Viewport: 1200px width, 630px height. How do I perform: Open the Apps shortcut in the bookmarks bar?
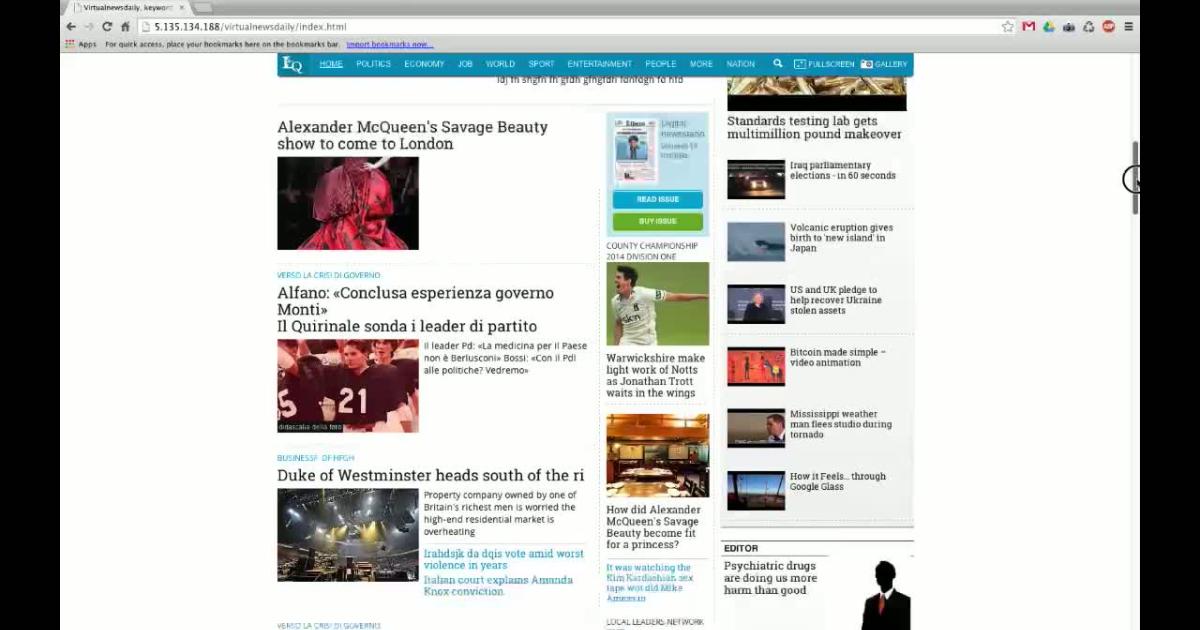(x=81, y=44)
